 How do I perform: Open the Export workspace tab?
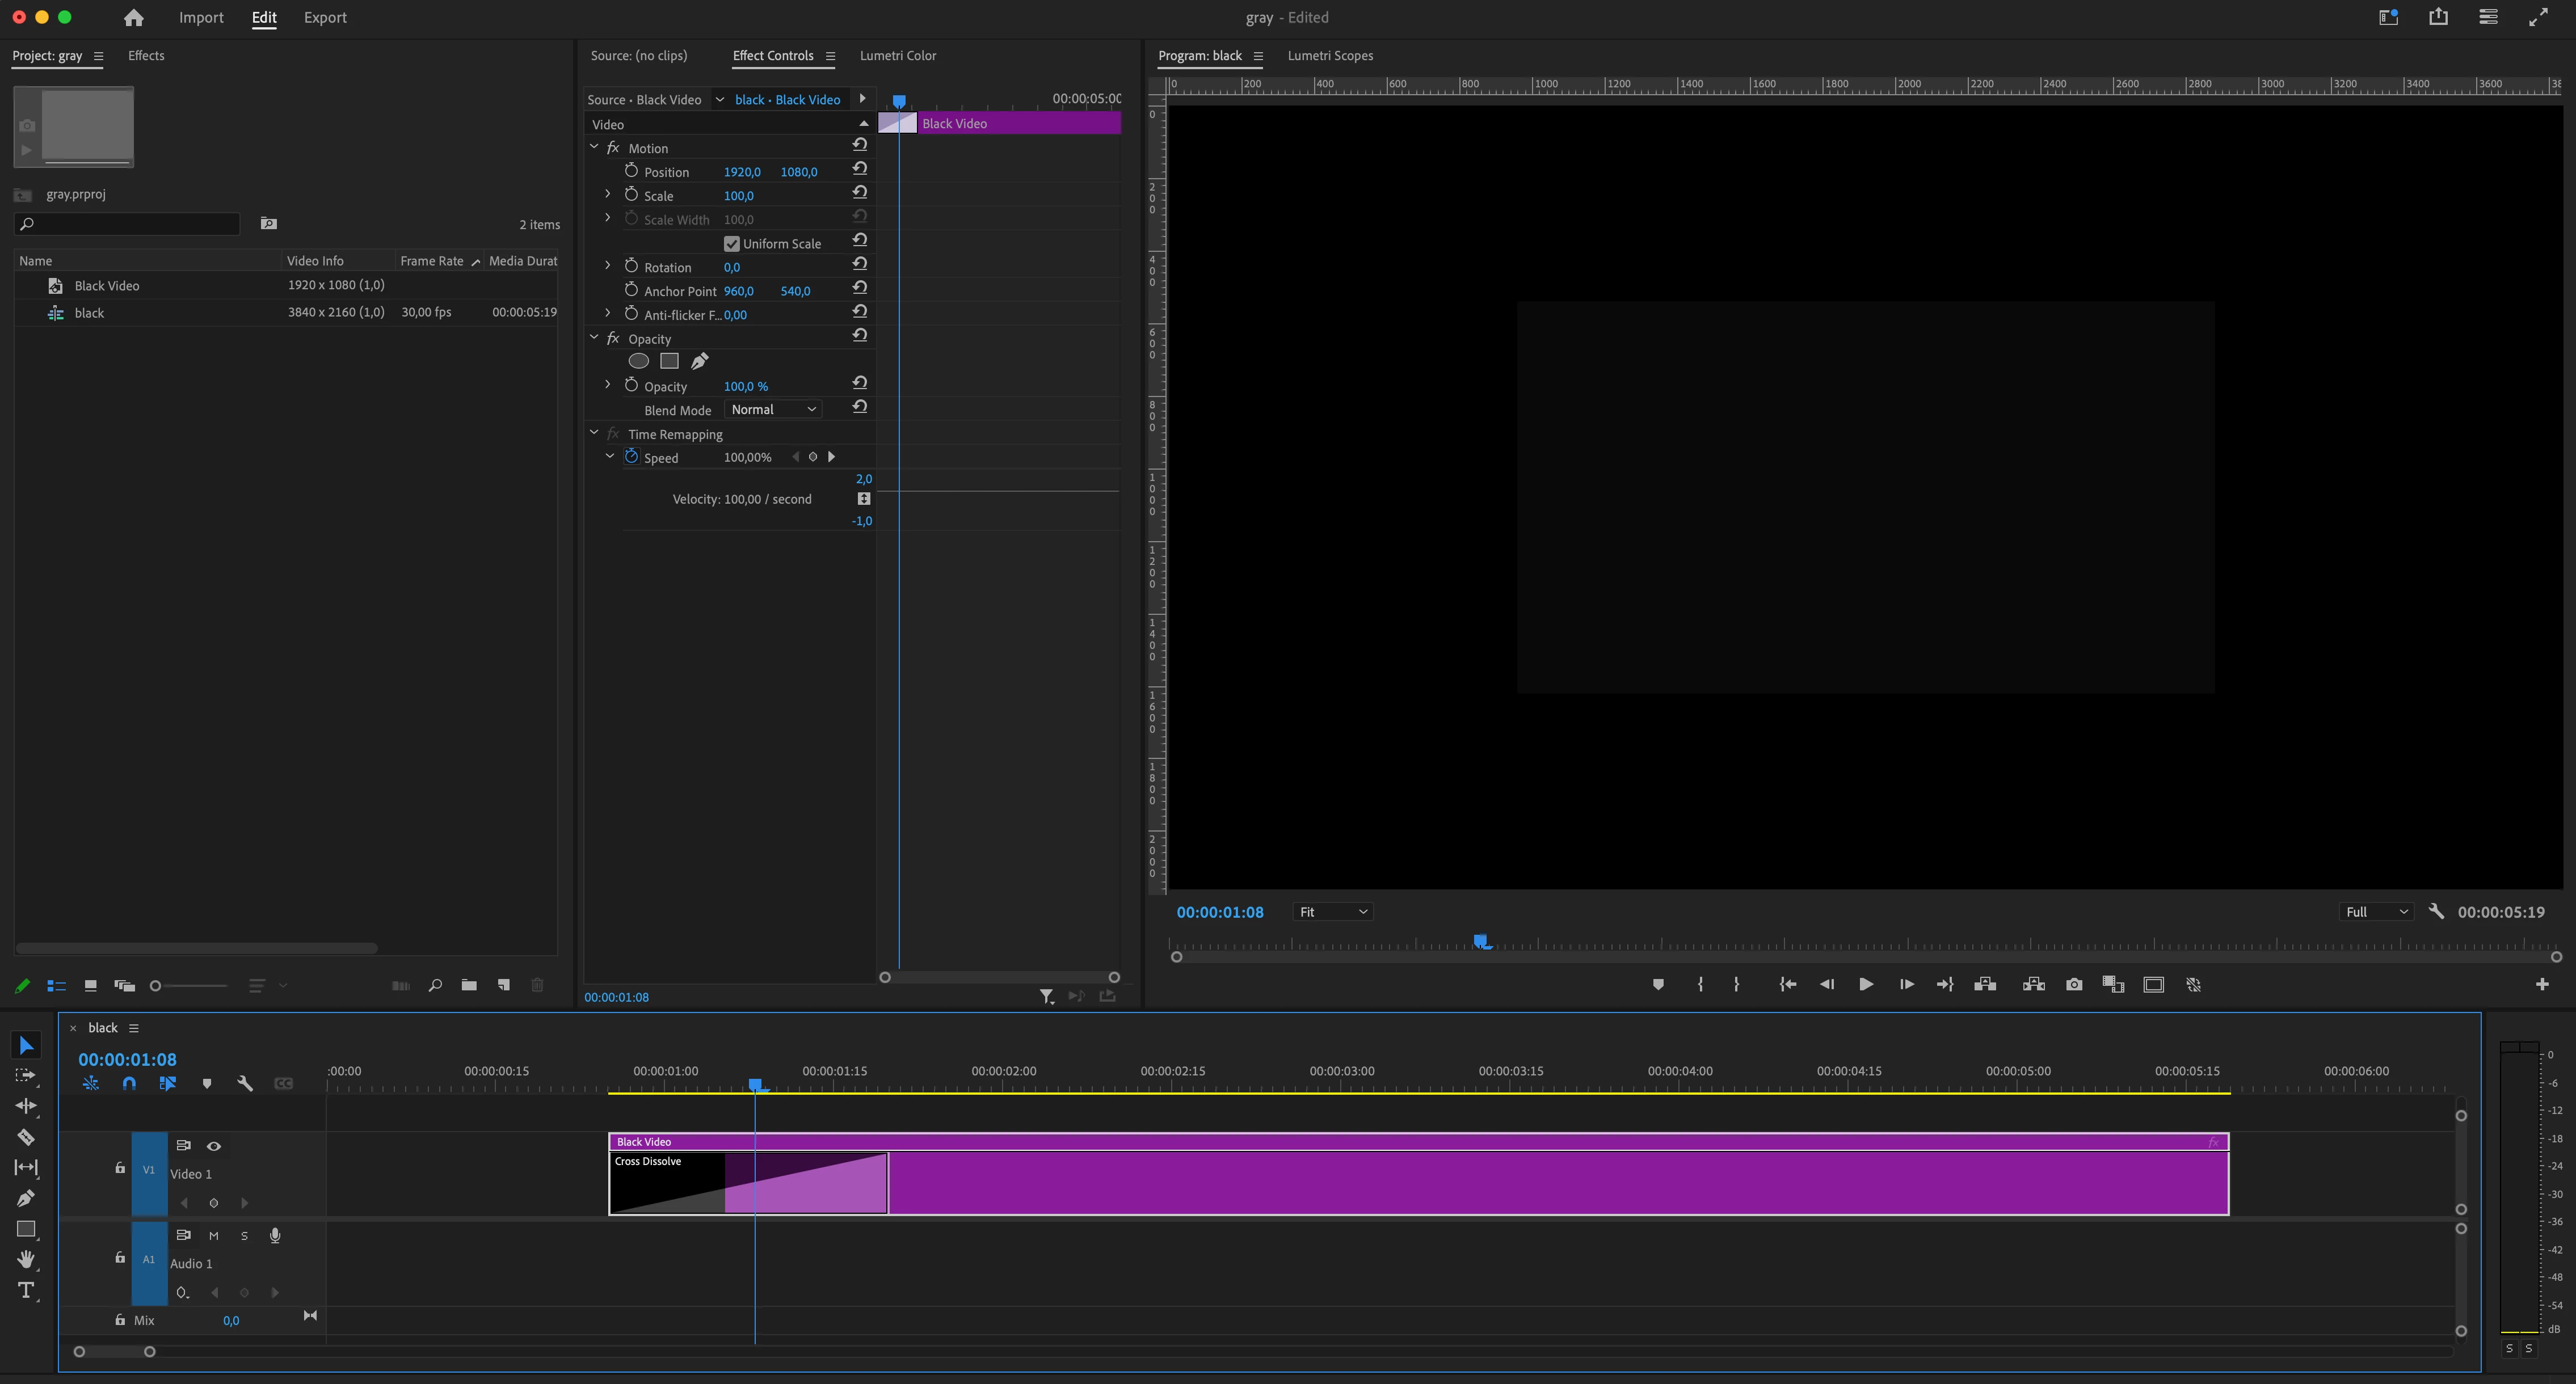[x=325, y=18]
